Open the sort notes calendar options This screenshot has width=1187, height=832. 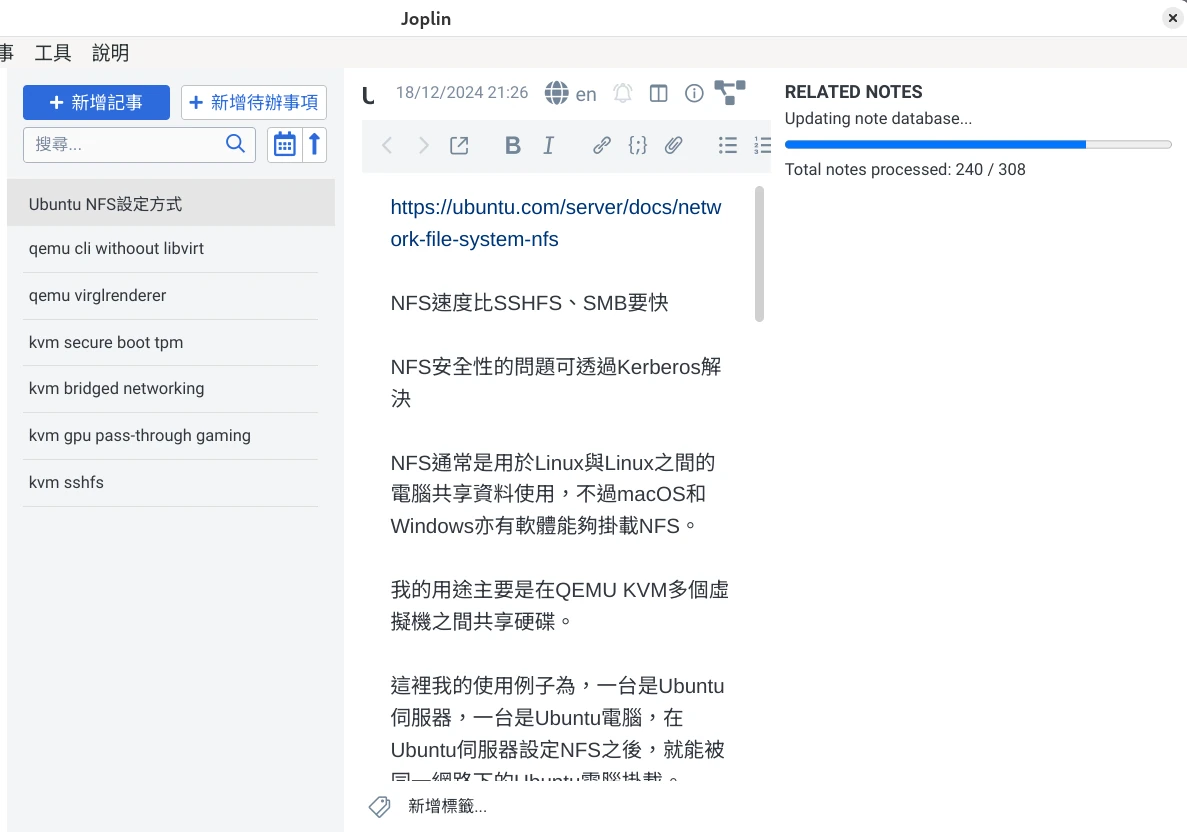tap(284, 144)
